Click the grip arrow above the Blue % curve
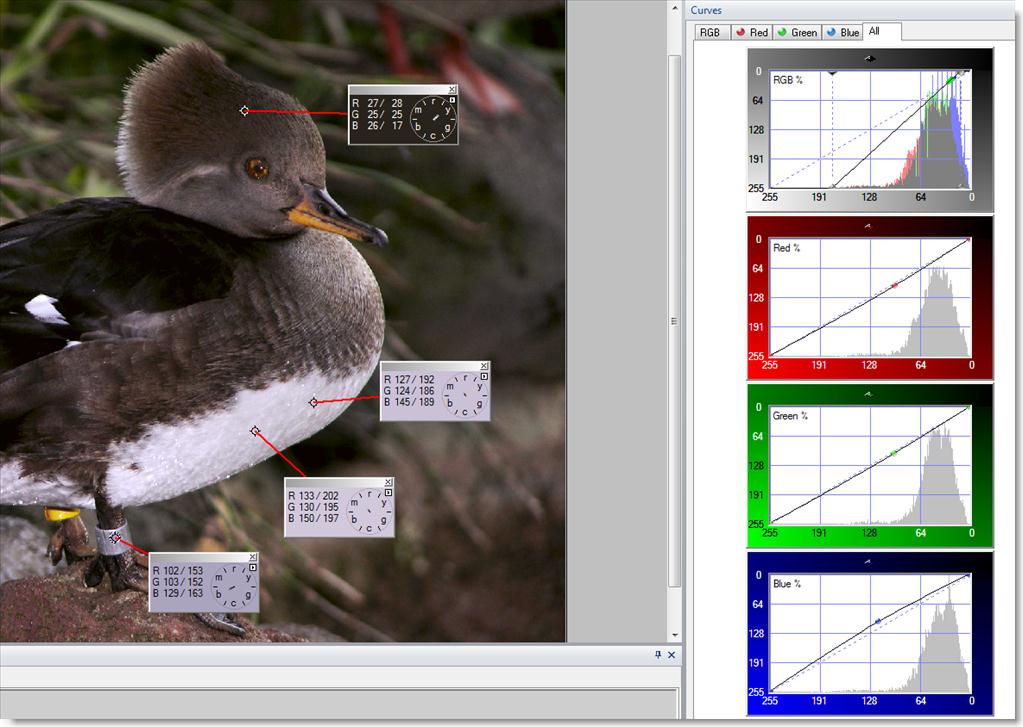Screen dimensions: 1023x727 (868, 561)
